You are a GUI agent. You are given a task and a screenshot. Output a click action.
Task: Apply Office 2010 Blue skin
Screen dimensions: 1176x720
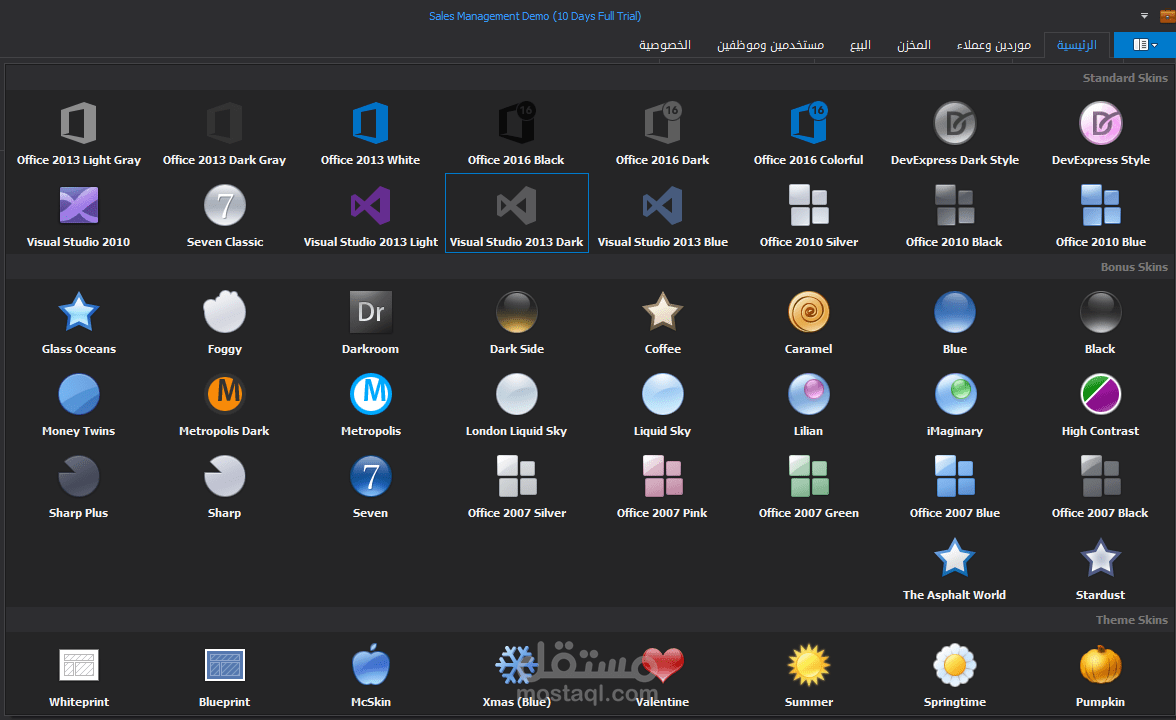[1100, 215]
